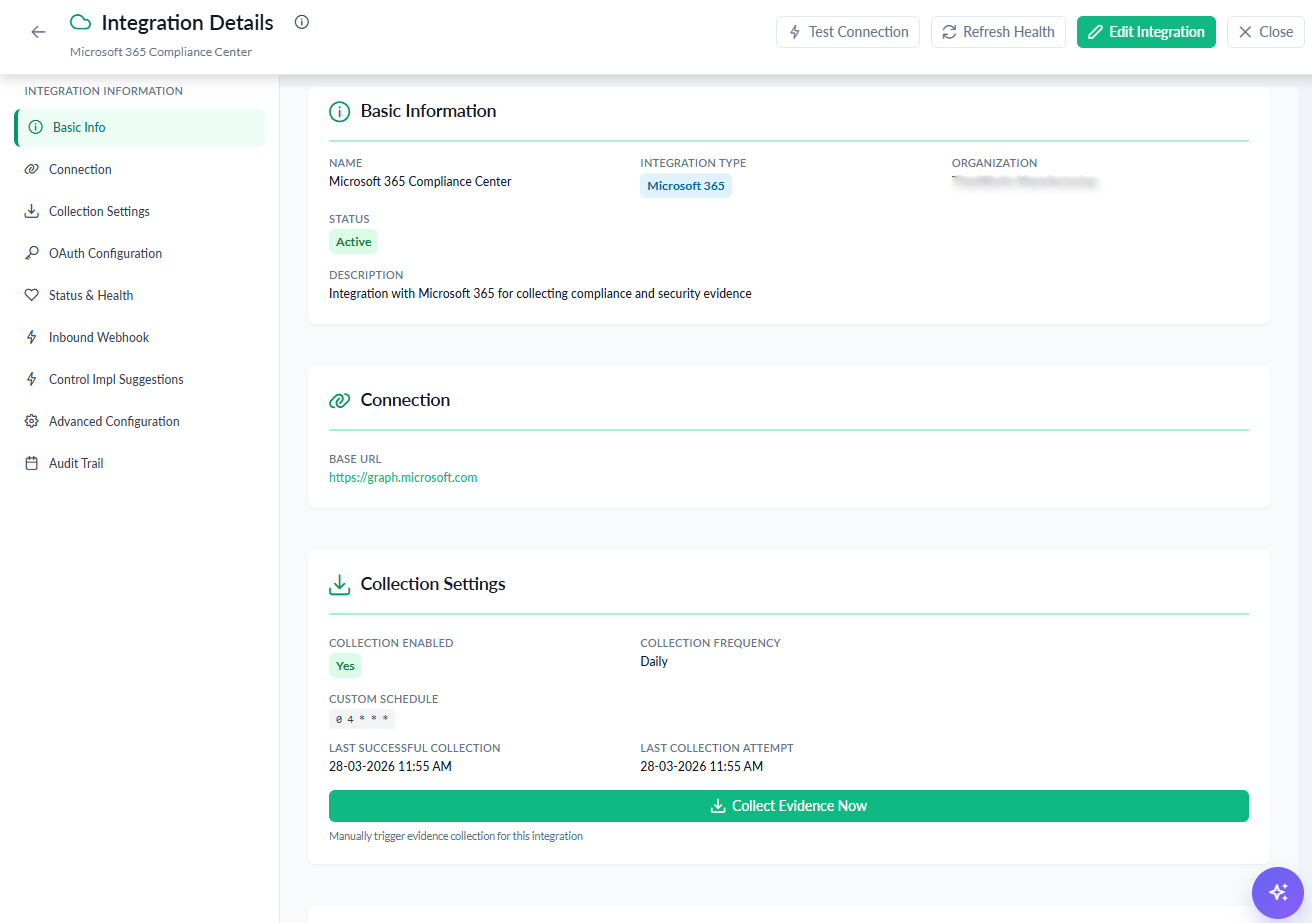Click the integration description text
The height and width of the screenshot is (923, 1312).
[x=540, y=294]
